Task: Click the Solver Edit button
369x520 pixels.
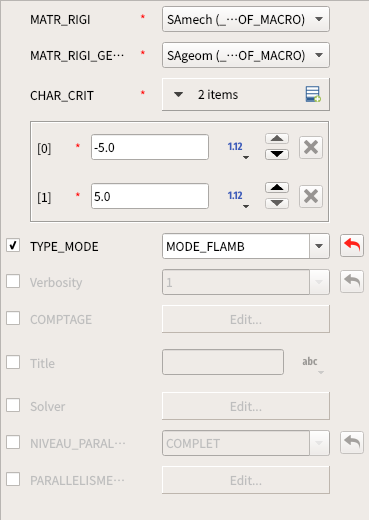Action: point(246,406)
